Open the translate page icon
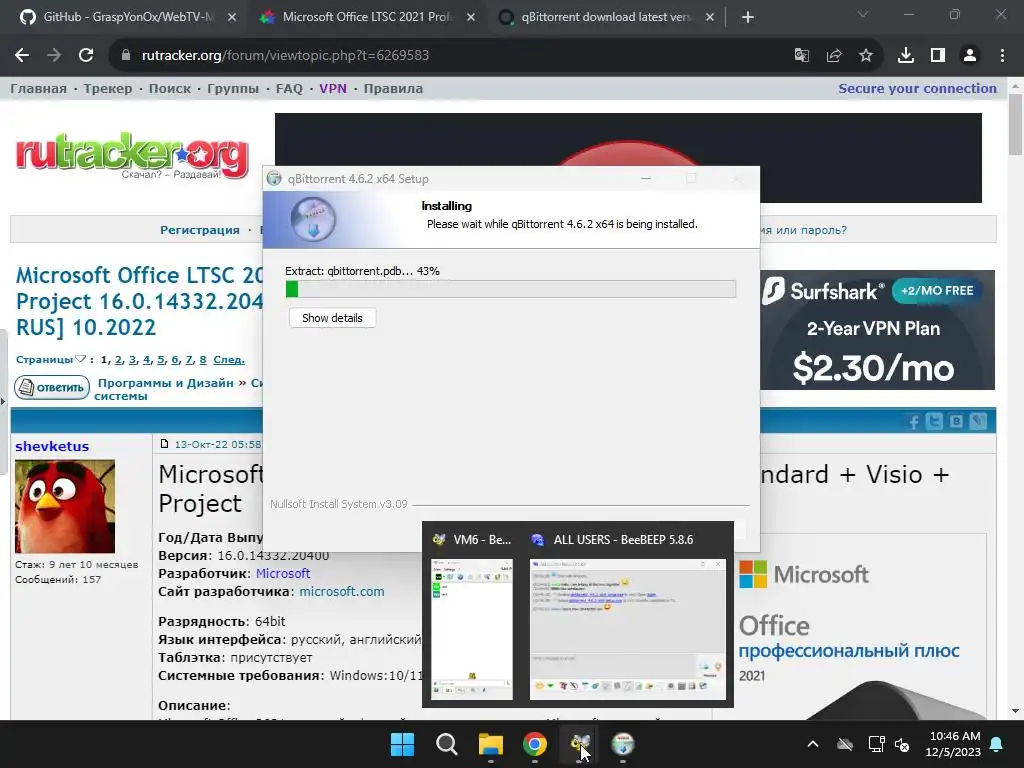 801,56
